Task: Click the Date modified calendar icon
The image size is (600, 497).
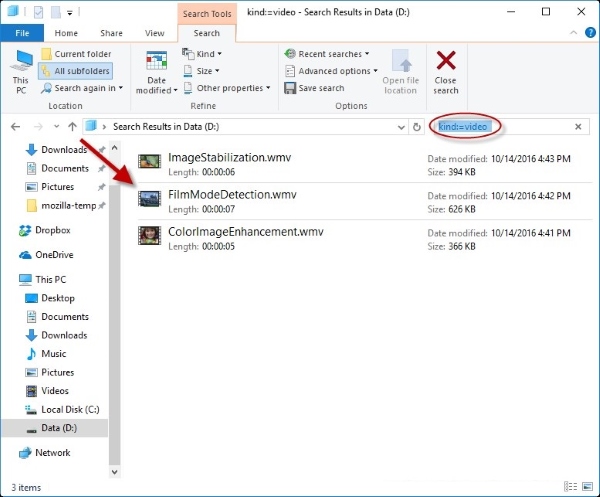Action: [x=156, y=61]
